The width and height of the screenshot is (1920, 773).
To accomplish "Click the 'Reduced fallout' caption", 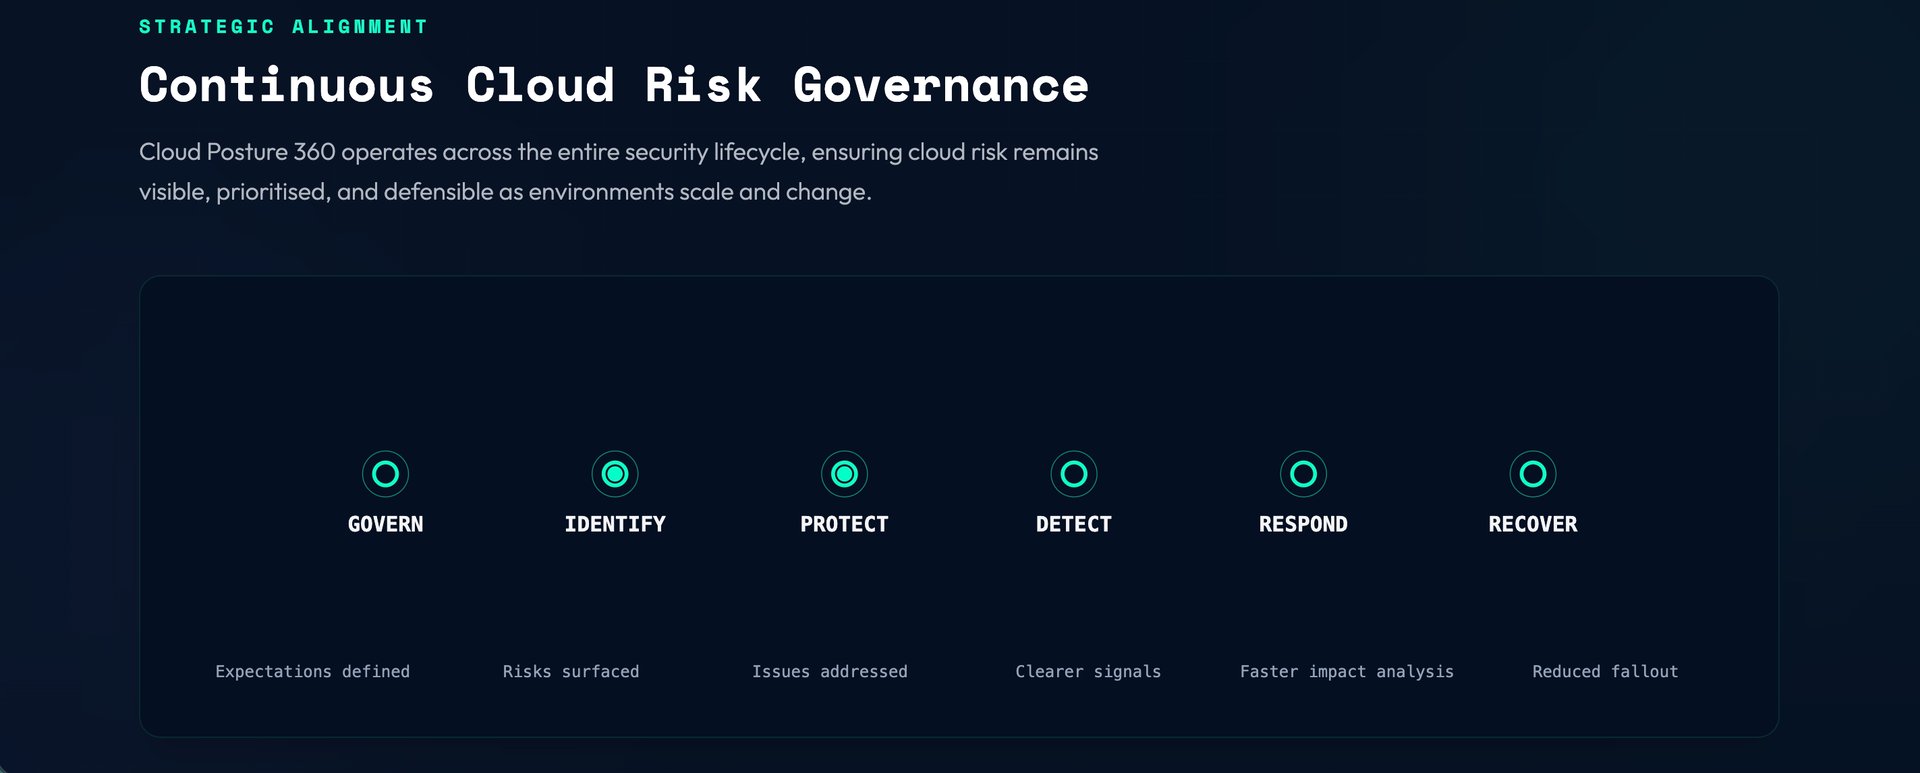I will click(x=1605, y=672).
